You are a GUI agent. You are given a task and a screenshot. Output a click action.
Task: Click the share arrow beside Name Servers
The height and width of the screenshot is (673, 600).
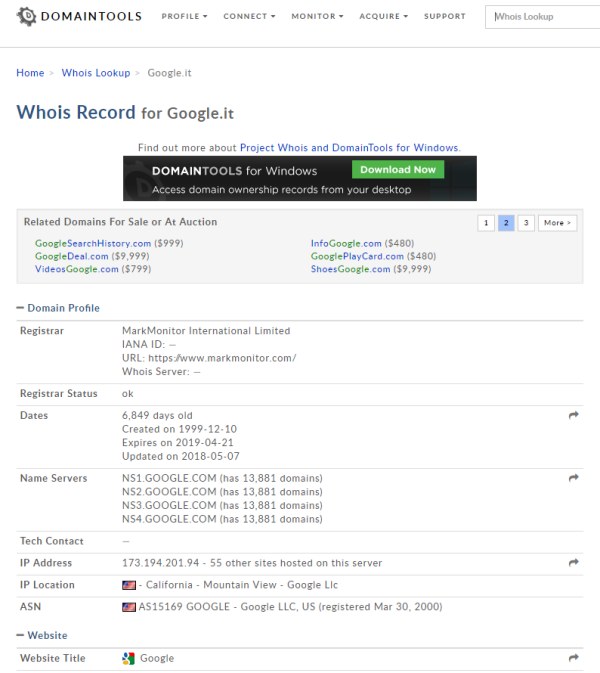point(574,478)
